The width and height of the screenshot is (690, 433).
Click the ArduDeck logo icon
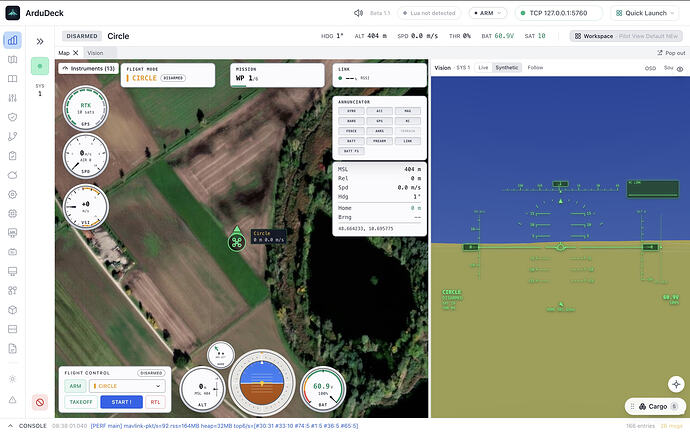(12, 13)
